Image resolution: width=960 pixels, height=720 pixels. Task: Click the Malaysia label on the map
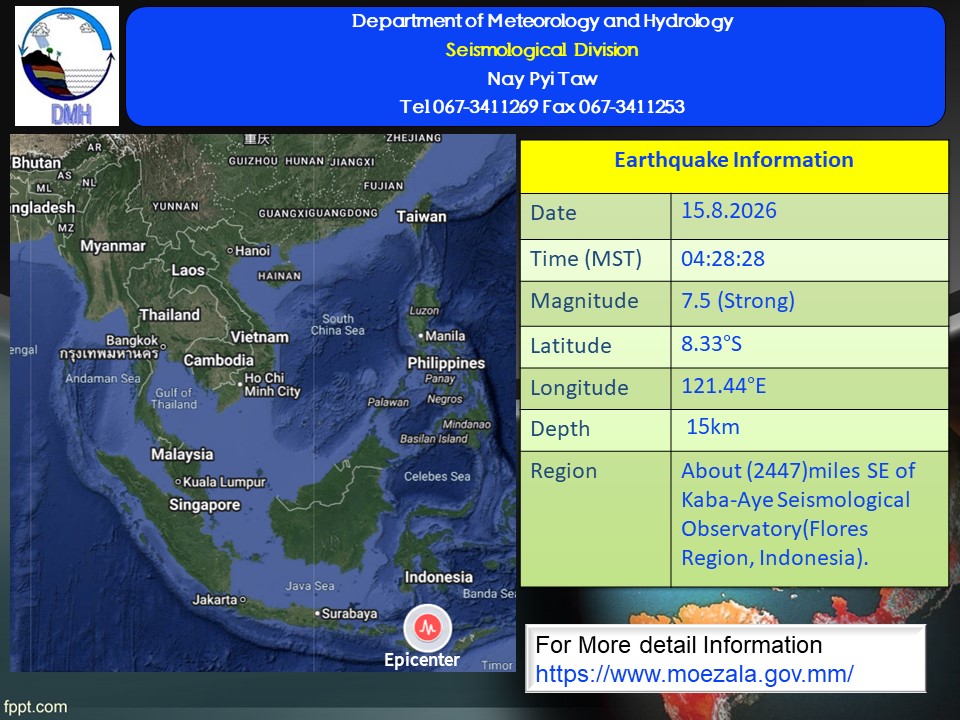click(182, 454)
